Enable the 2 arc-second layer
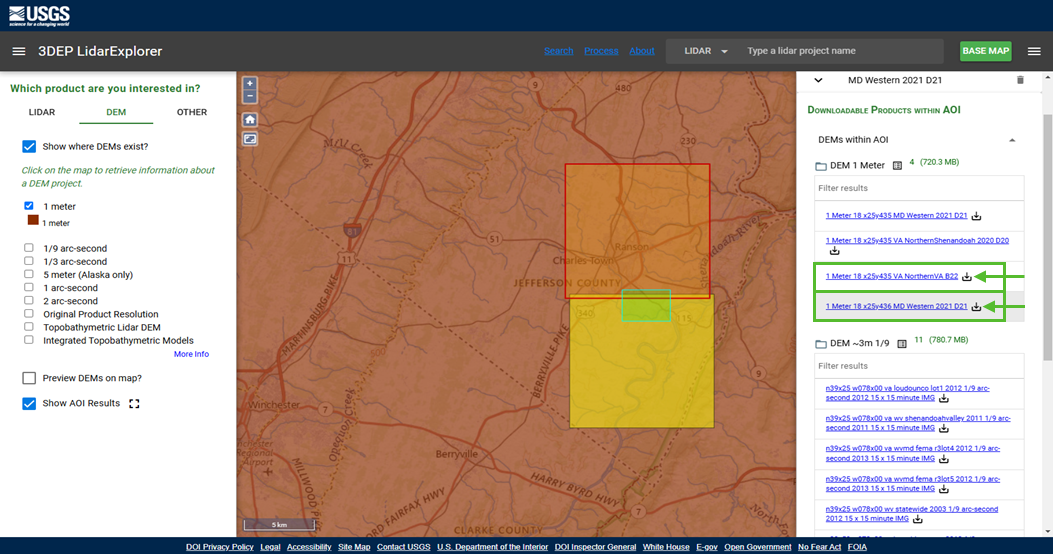 [x=29, y=300]
